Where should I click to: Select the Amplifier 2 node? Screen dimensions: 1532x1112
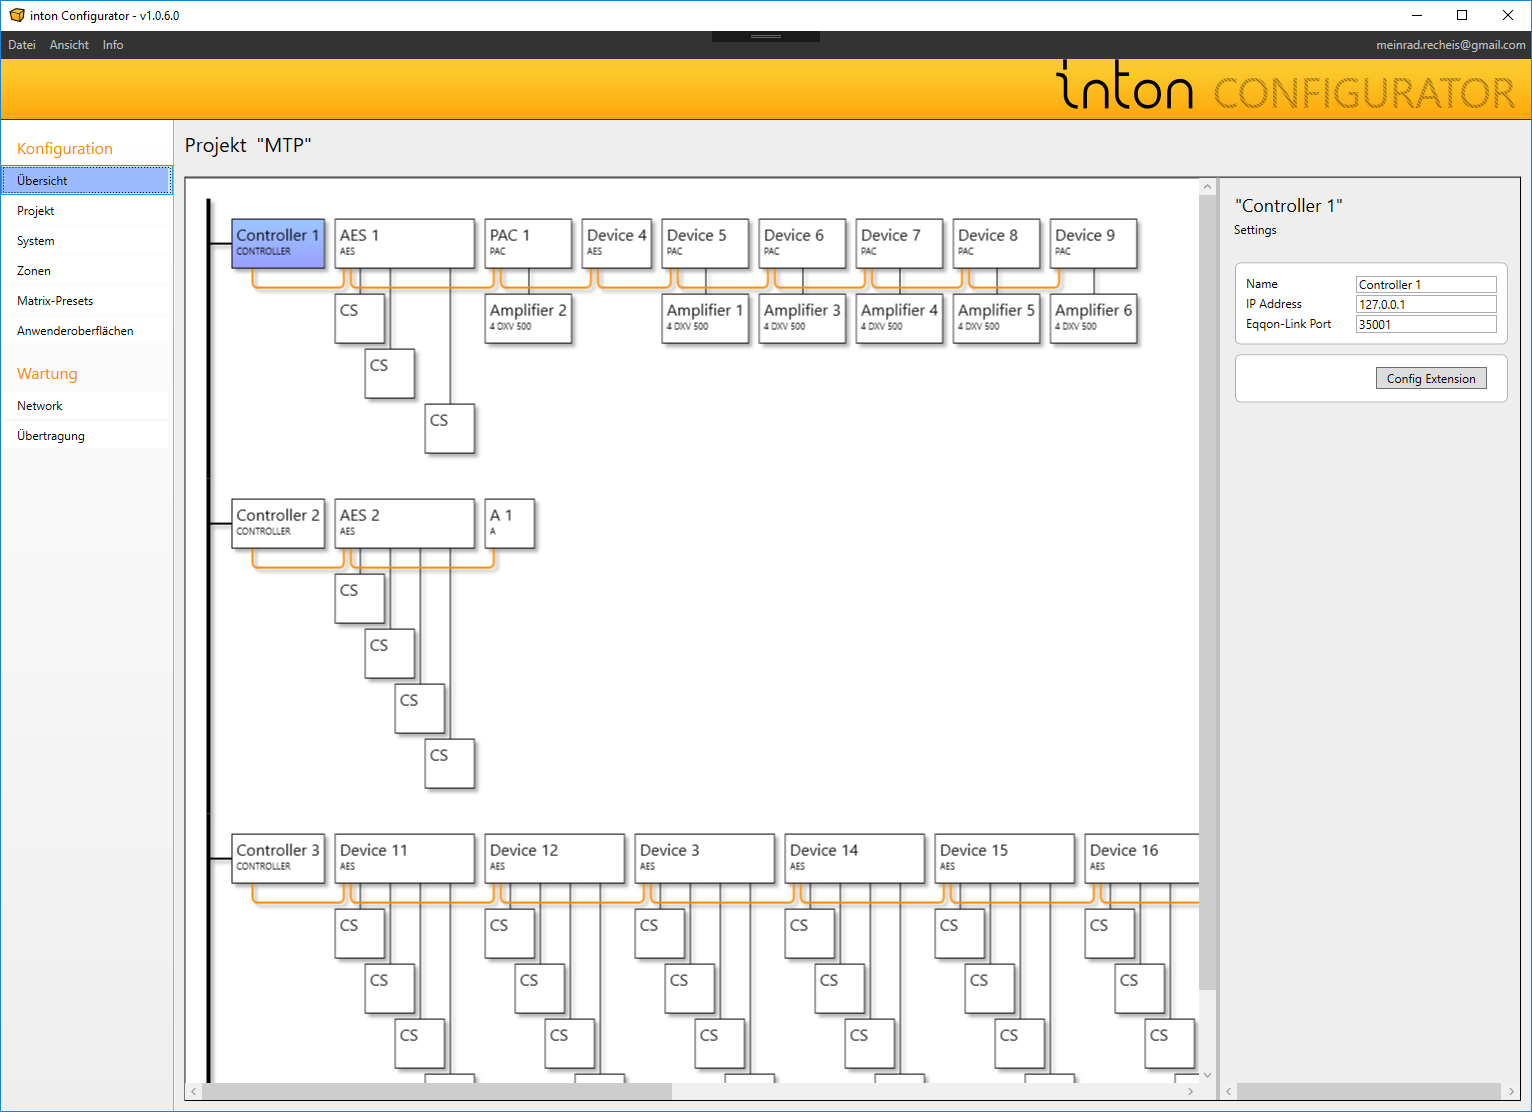tap(528, 318)
